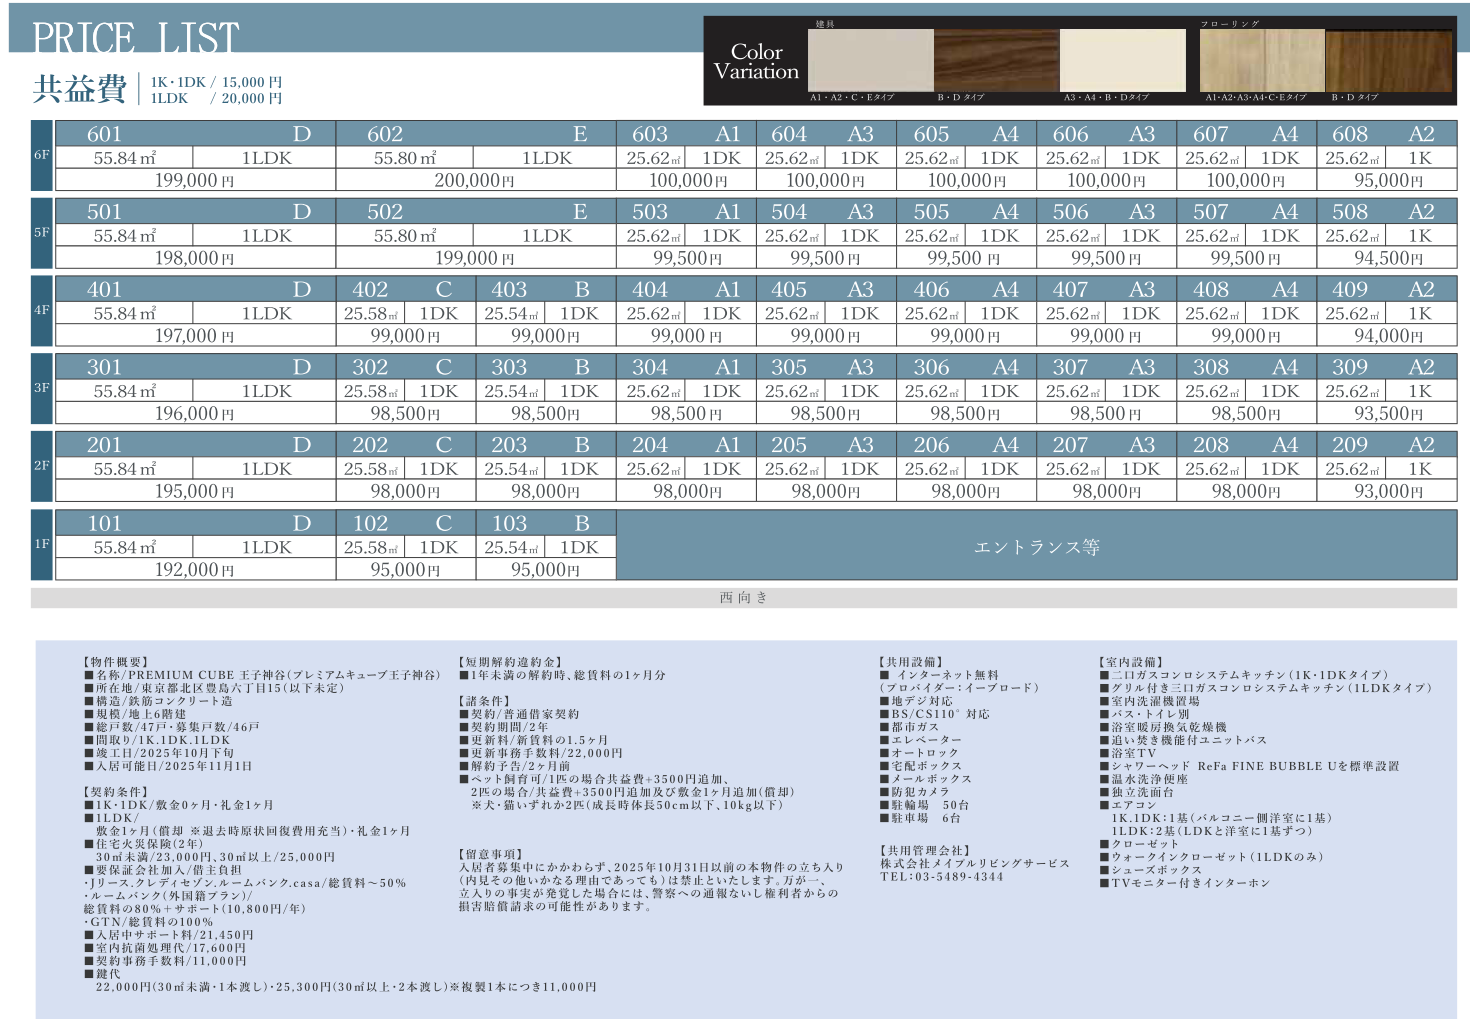Click the management company phone number

click(941, 877)
